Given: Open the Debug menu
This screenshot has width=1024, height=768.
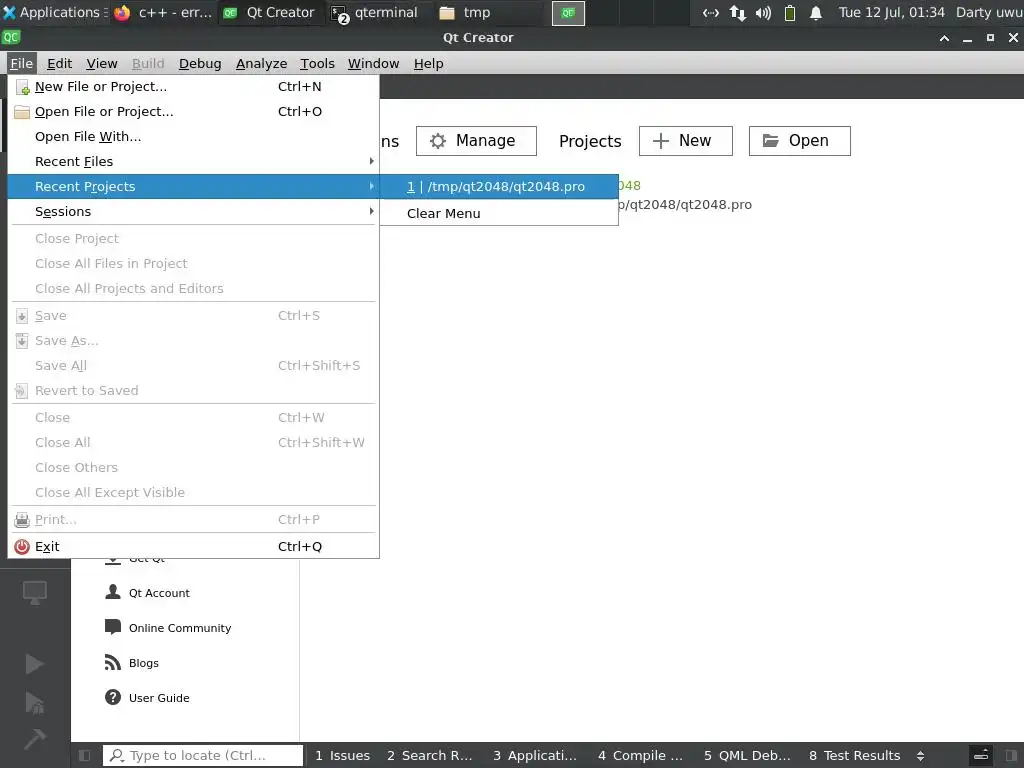Looking at the screenshot, I should tap(200, 63).
